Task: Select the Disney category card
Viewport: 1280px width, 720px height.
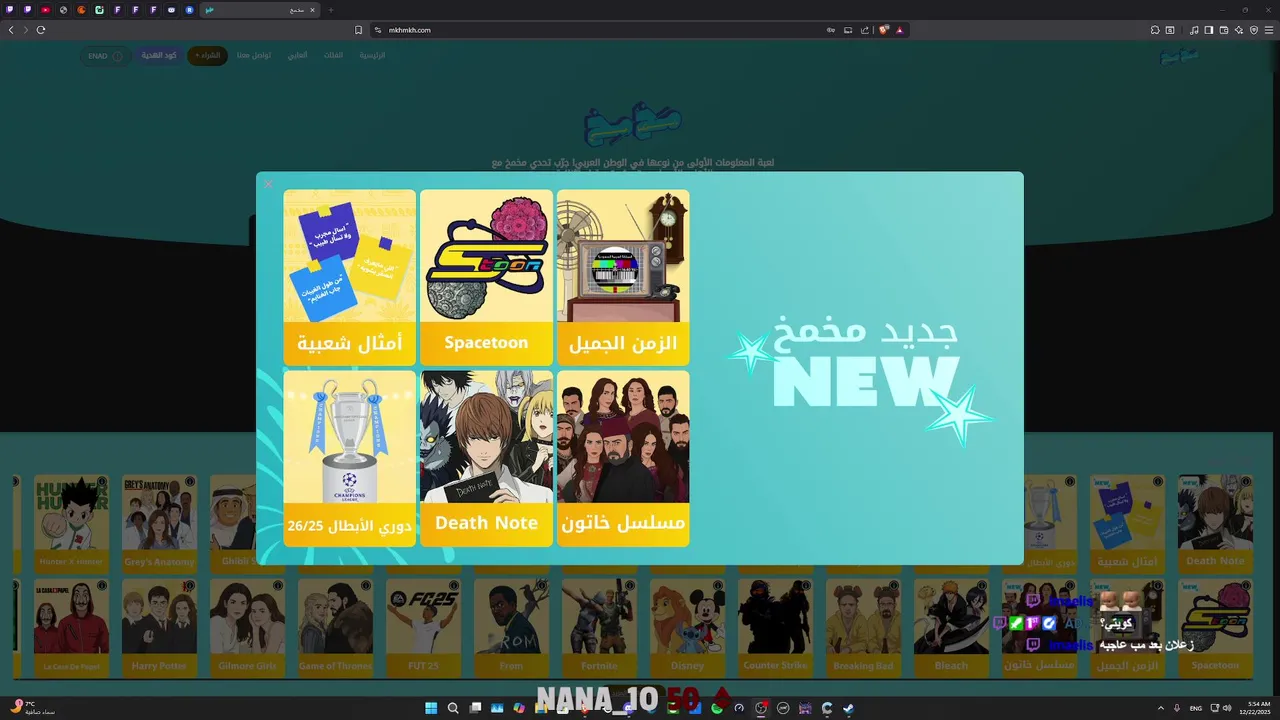Action: pos(687,628)
